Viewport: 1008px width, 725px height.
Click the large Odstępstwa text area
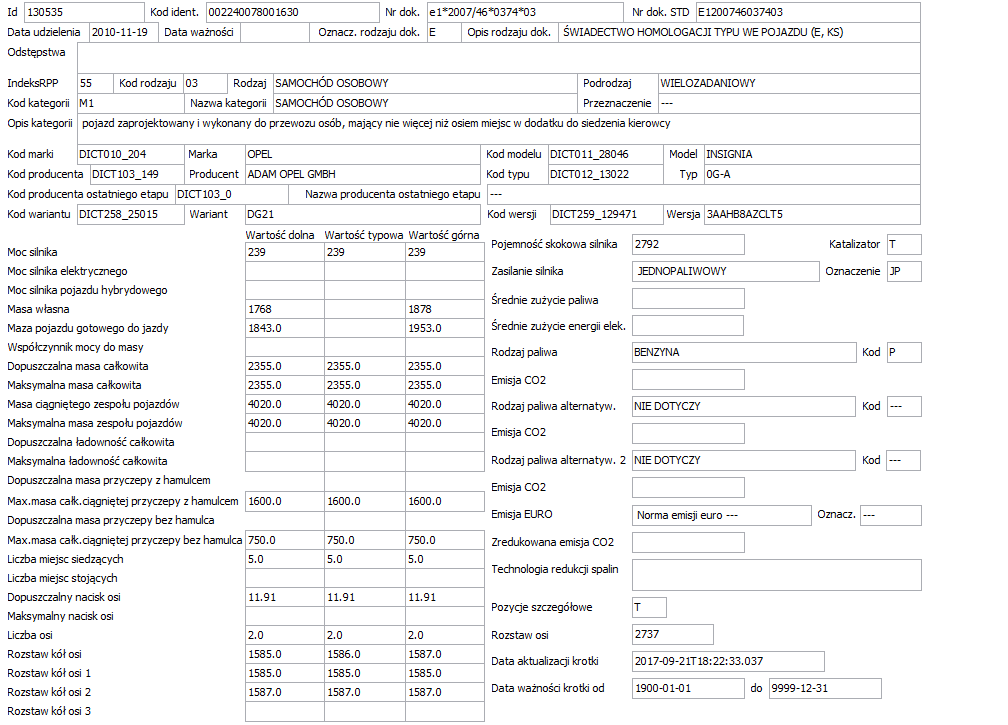(x=498, y=58)
